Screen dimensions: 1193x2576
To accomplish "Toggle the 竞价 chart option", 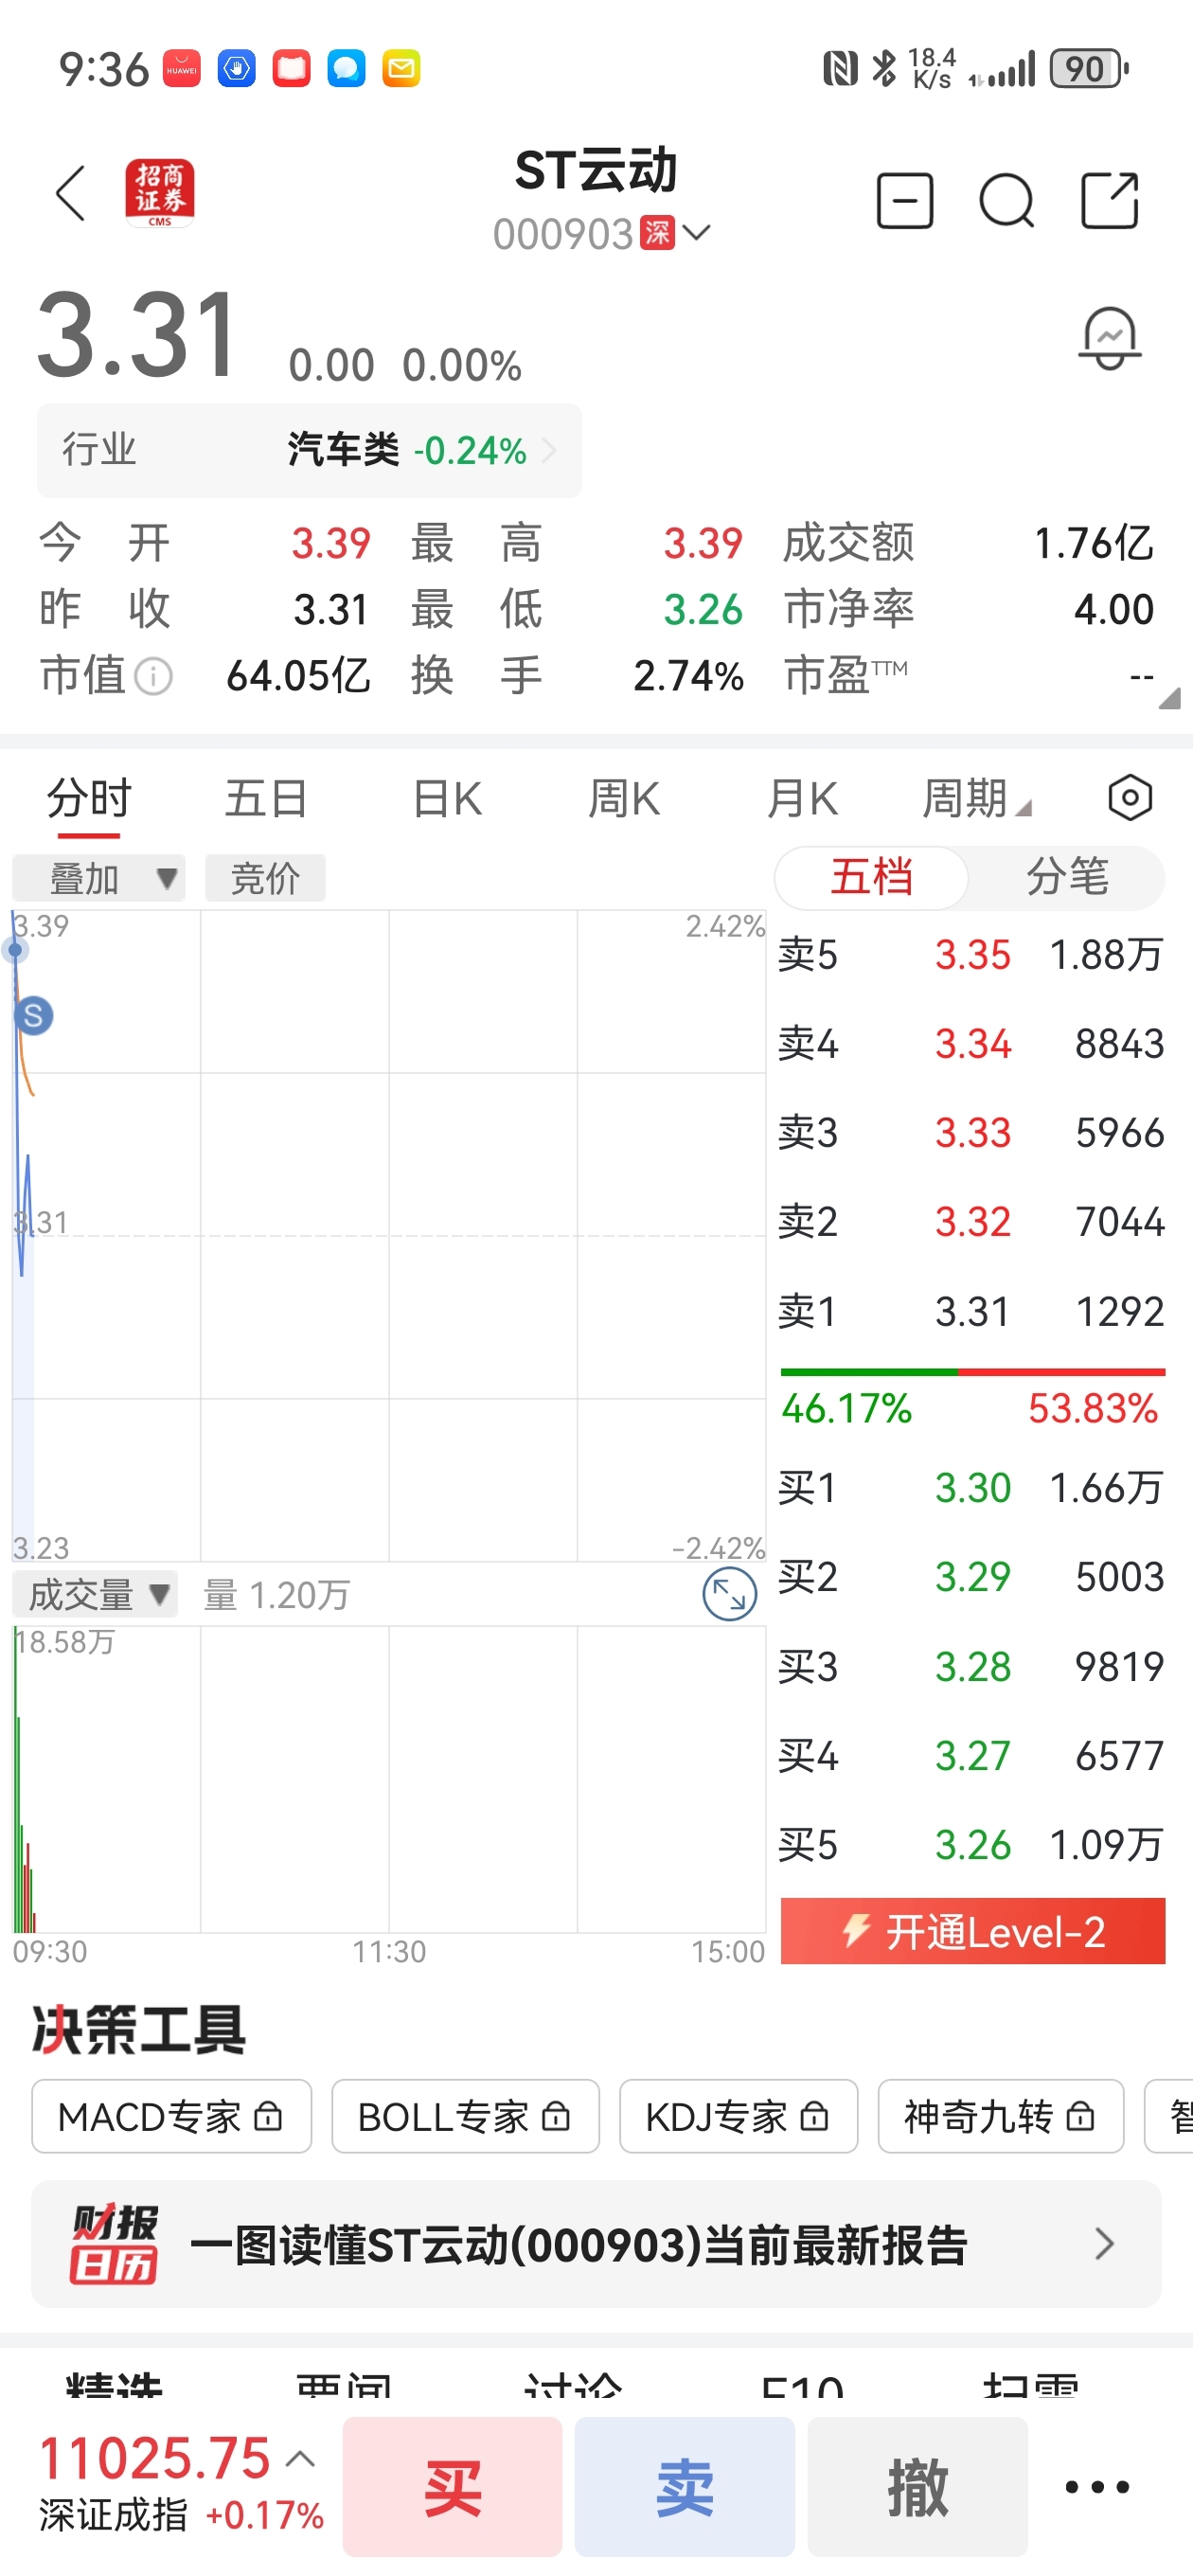I will tap(265, 878).
